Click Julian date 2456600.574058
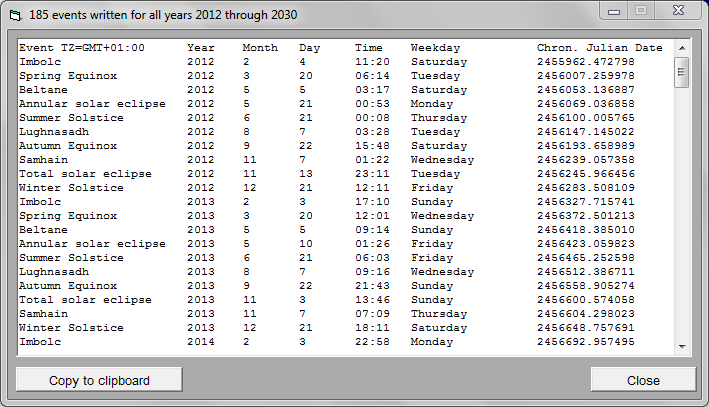Screen dimensions: 709x407 tap(586, 300)
